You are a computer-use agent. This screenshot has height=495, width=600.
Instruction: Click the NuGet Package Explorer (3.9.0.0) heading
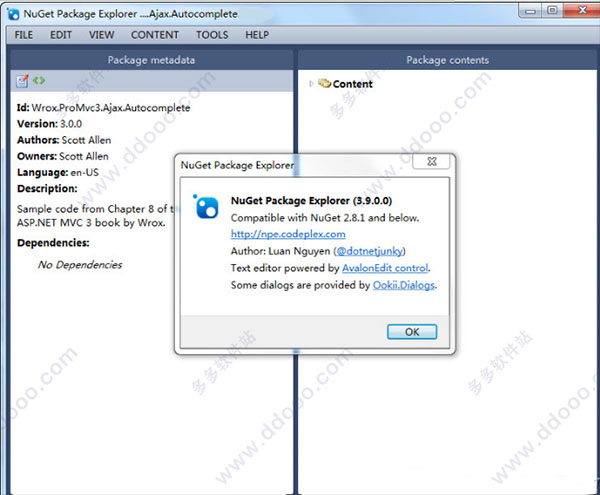pyautogui.click(x=311, y=200)
